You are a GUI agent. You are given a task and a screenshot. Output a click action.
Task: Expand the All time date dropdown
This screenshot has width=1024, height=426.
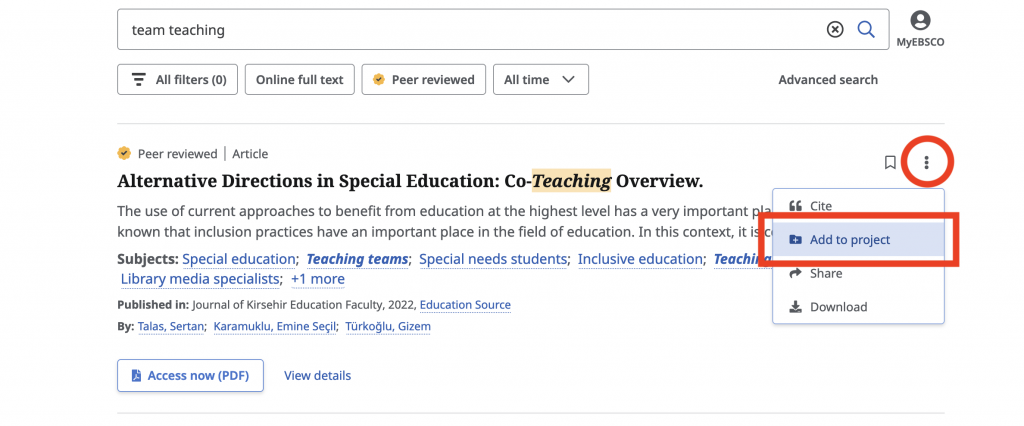[540, 80]
